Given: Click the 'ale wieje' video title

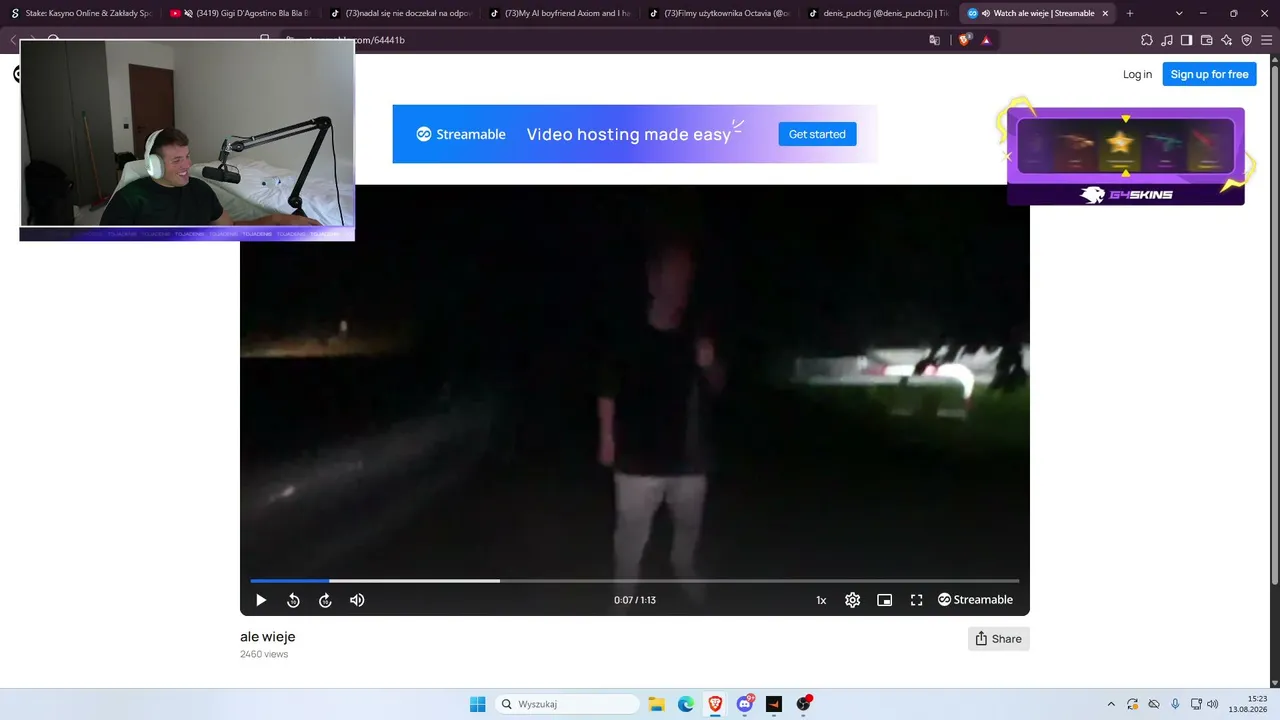Looking at the screenshot, I should coord(268,637).
